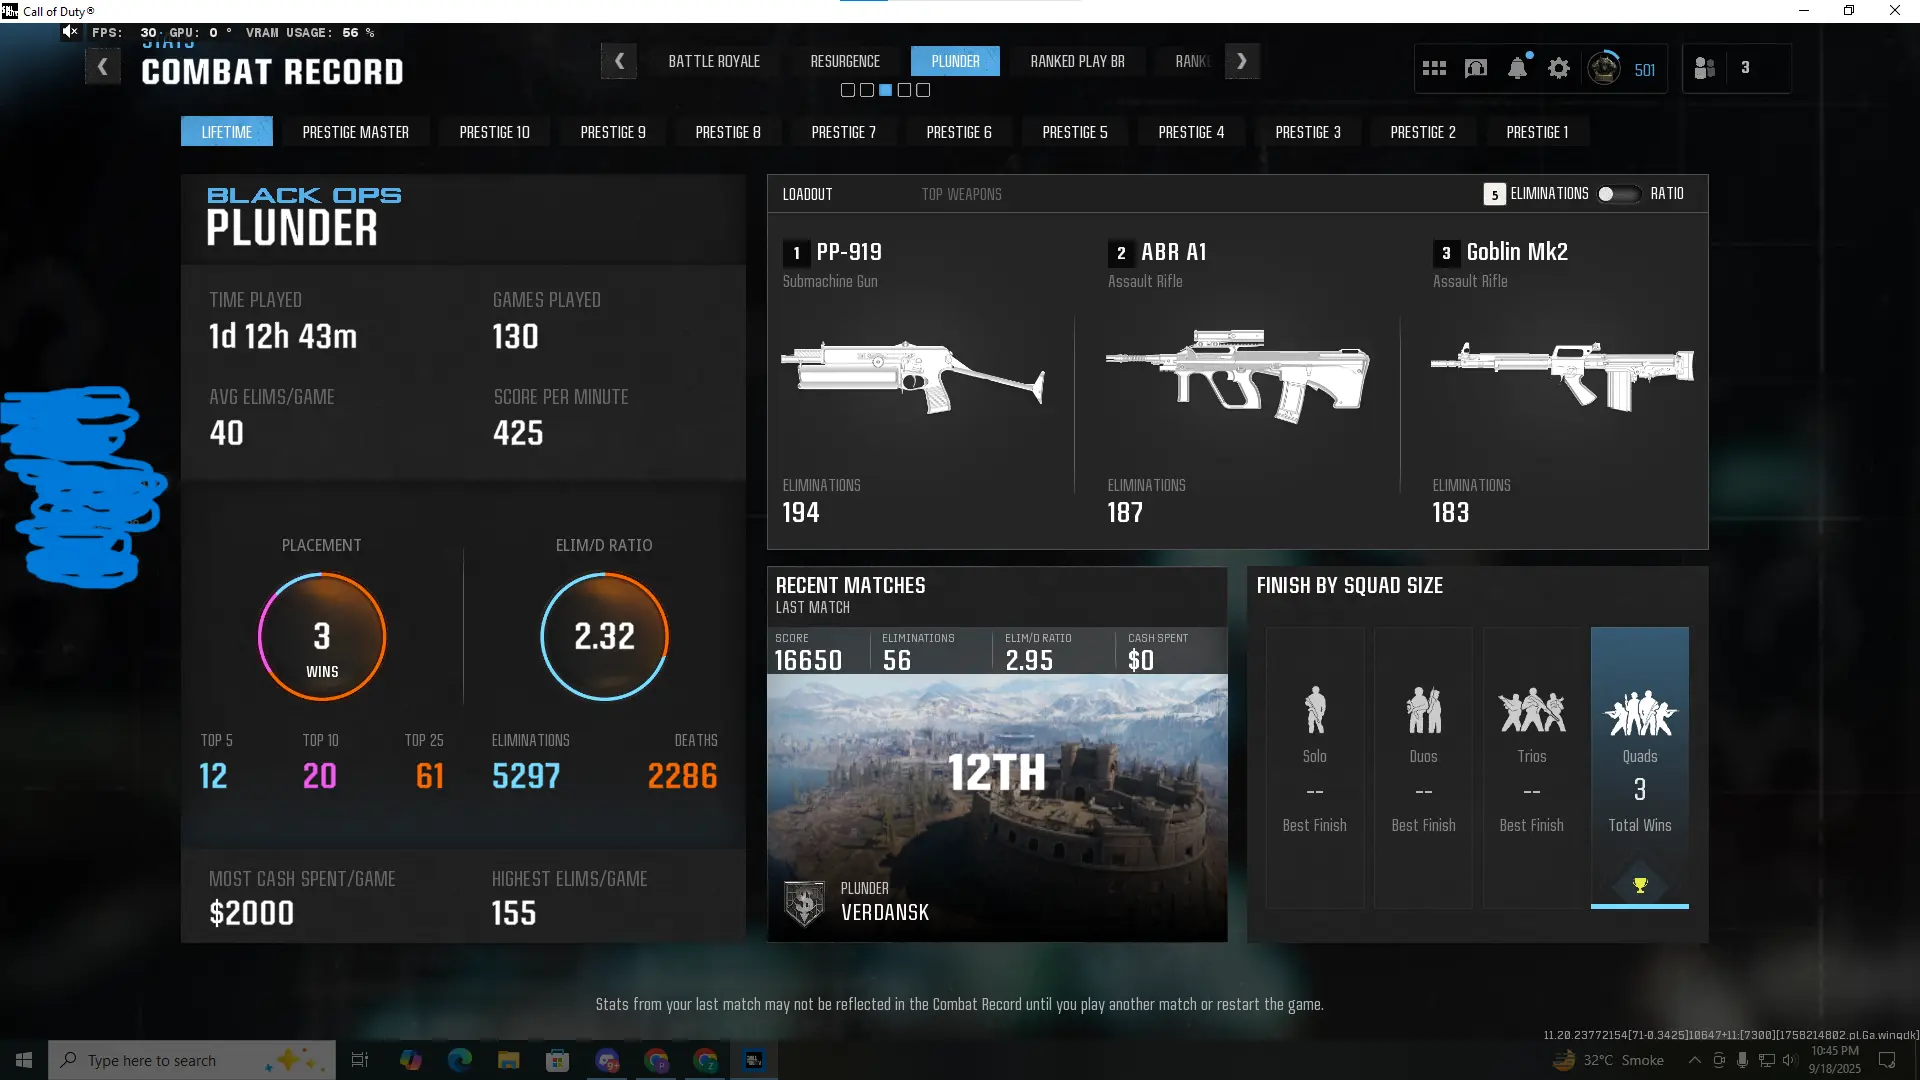Select the last page indicator square
The height and width of the screenshot is (1080, 1920).
(923, 90)
